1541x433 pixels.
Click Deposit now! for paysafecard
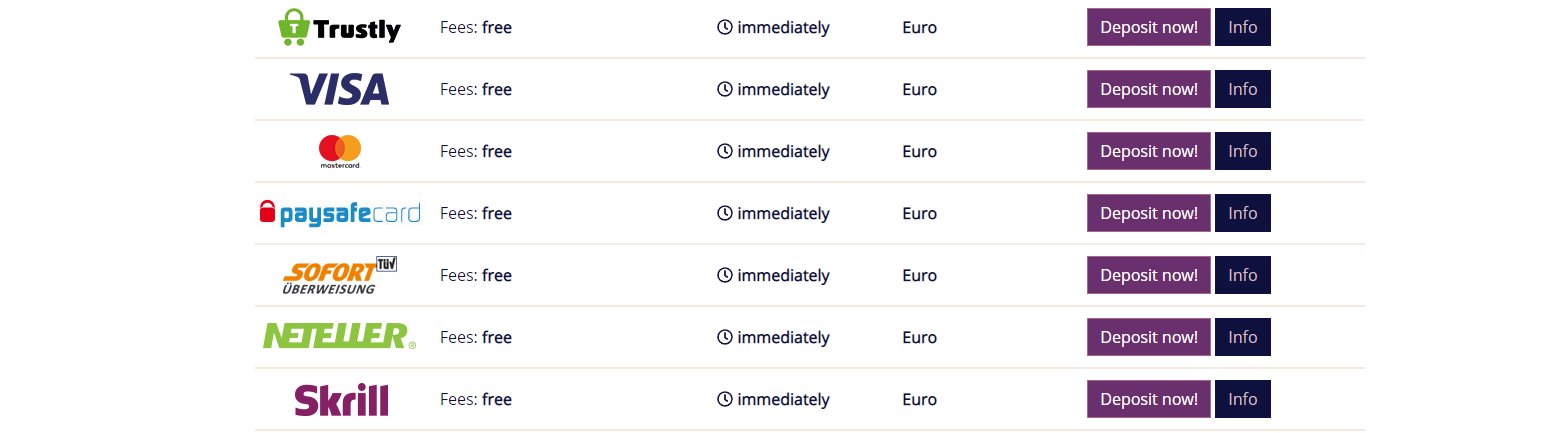click(1149, 213)
